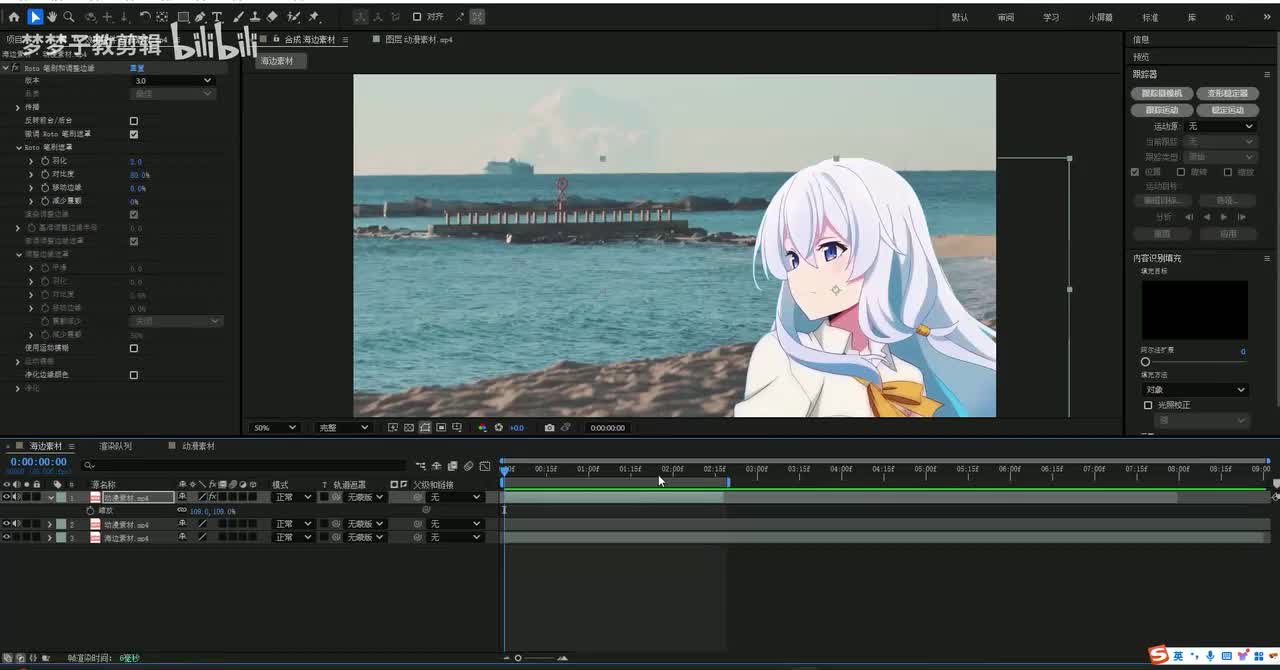Select the Roto Brush tool
Viewport: 1280px width, 670px height.
[294, 17]
